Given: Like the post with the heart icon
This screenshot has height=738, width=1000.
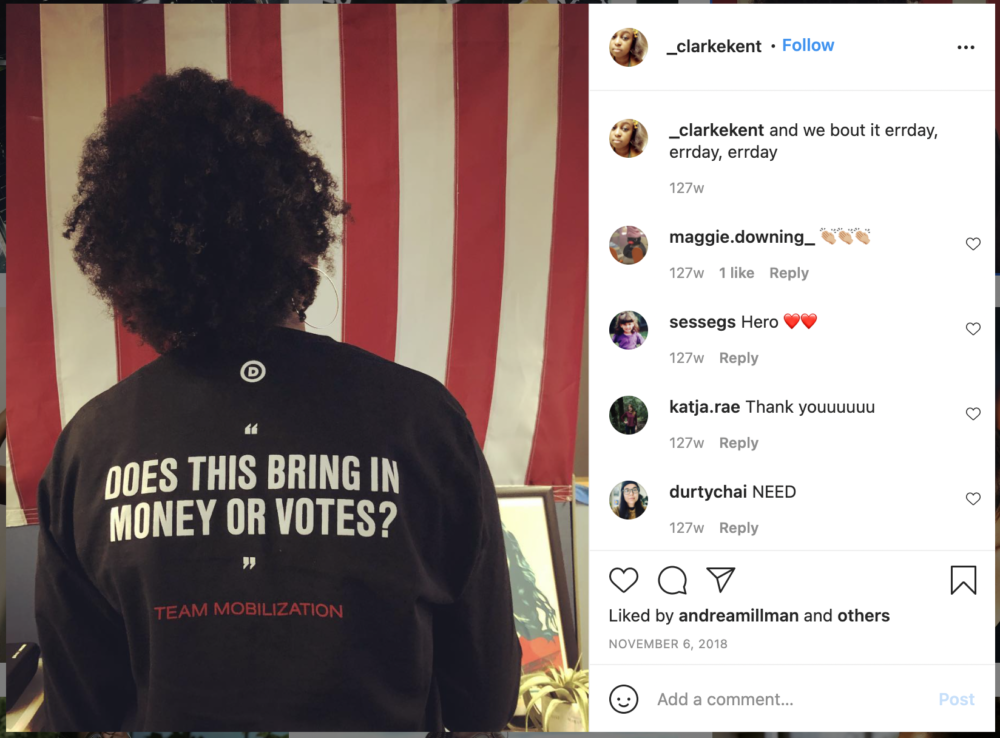Looking at the screenshot, I should (623, 580).
